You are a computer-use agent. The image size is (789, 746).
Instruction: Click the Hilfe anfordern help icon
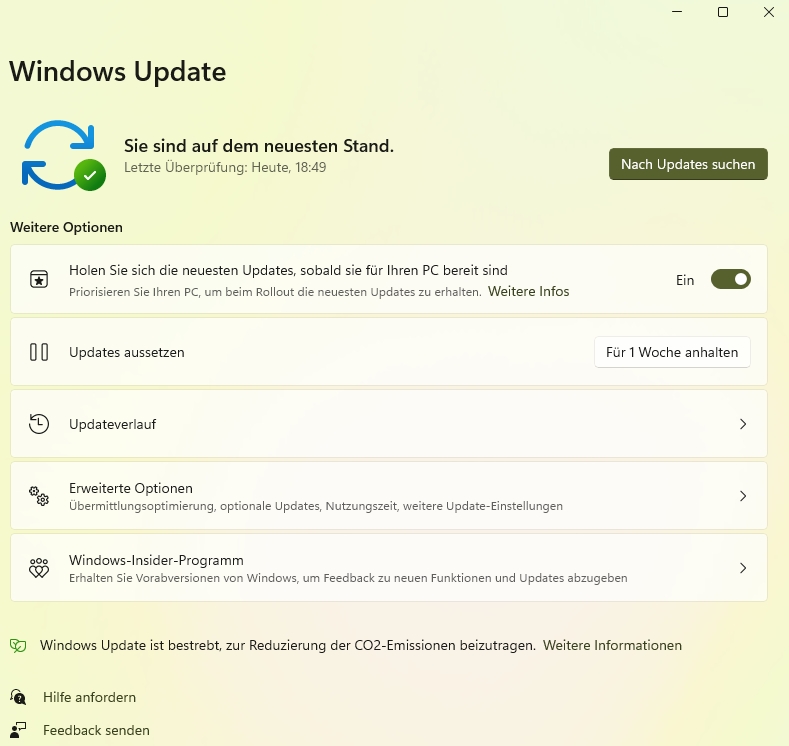pyautogui.click(x=18, y=697)
